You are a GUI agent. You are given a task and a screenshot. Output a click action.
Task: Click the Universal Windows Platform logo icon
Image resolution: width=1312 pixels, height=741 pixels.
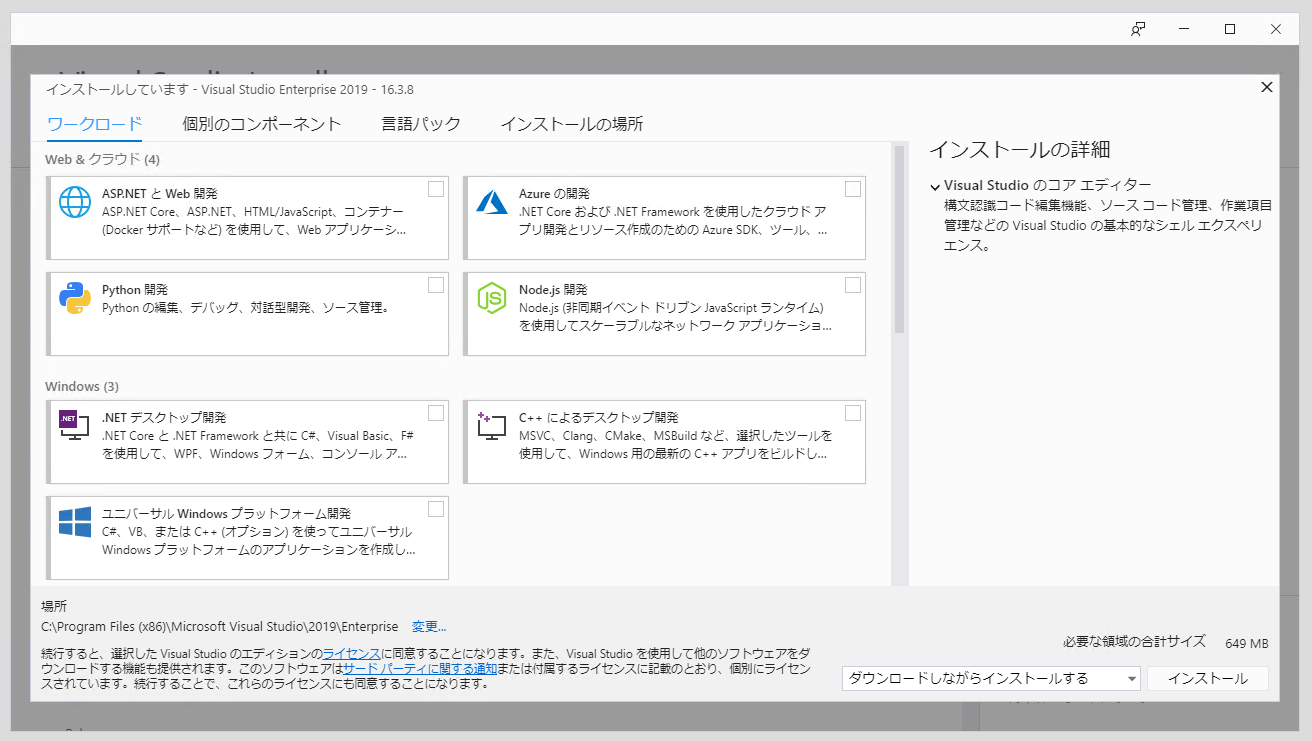(x=75, y=522)
